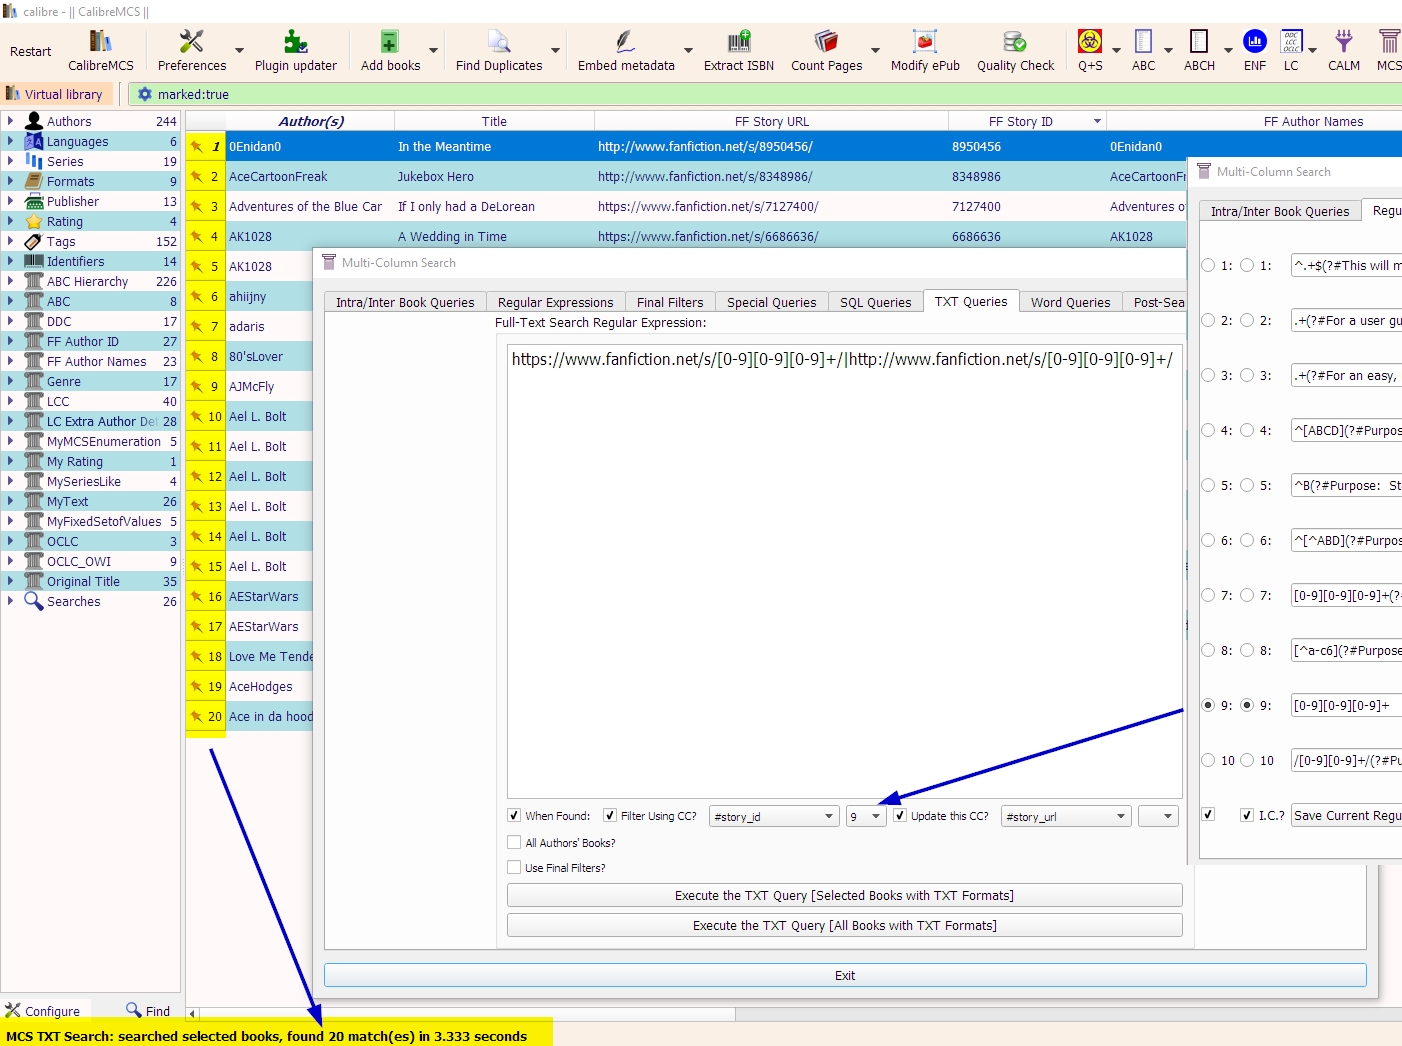Open the empty dropdown after #story_url
The image size is (1402, 1046).
click(1158, 816)
